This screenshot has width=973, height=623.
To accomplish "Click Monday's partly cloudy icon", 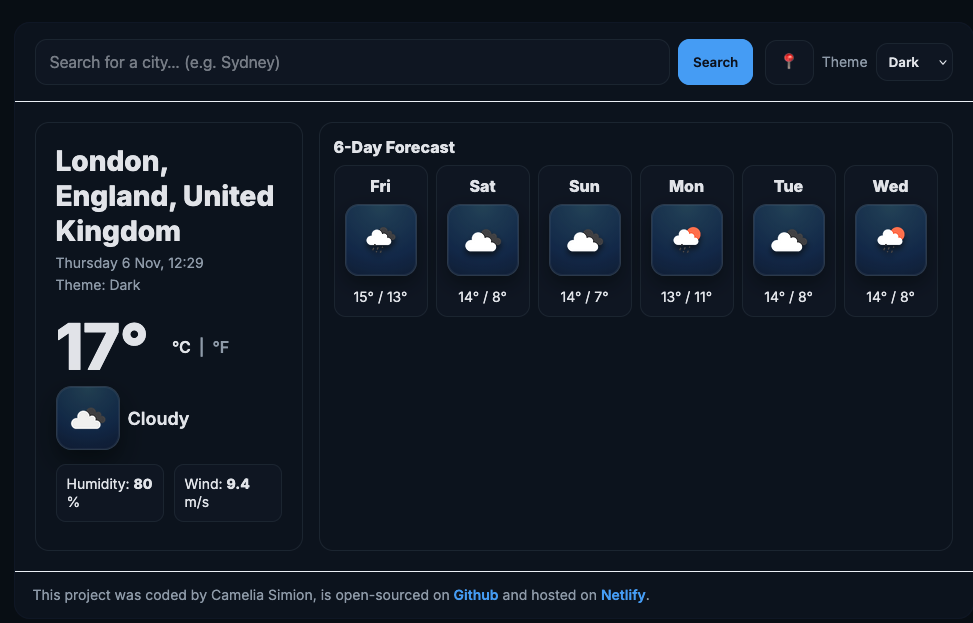I will pyautogui.click(x=686, y=239).
